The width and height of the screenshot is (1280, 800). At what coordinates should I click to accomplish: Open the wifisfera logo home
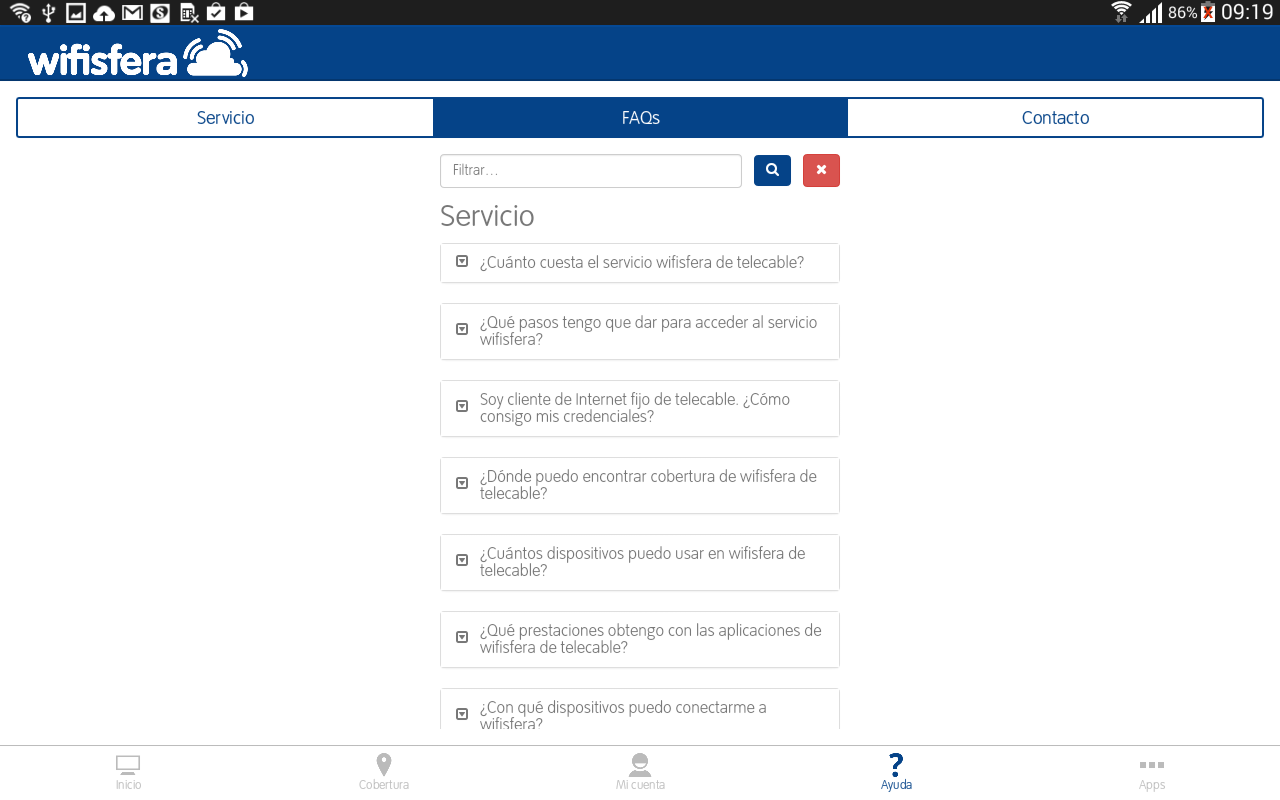138,54
